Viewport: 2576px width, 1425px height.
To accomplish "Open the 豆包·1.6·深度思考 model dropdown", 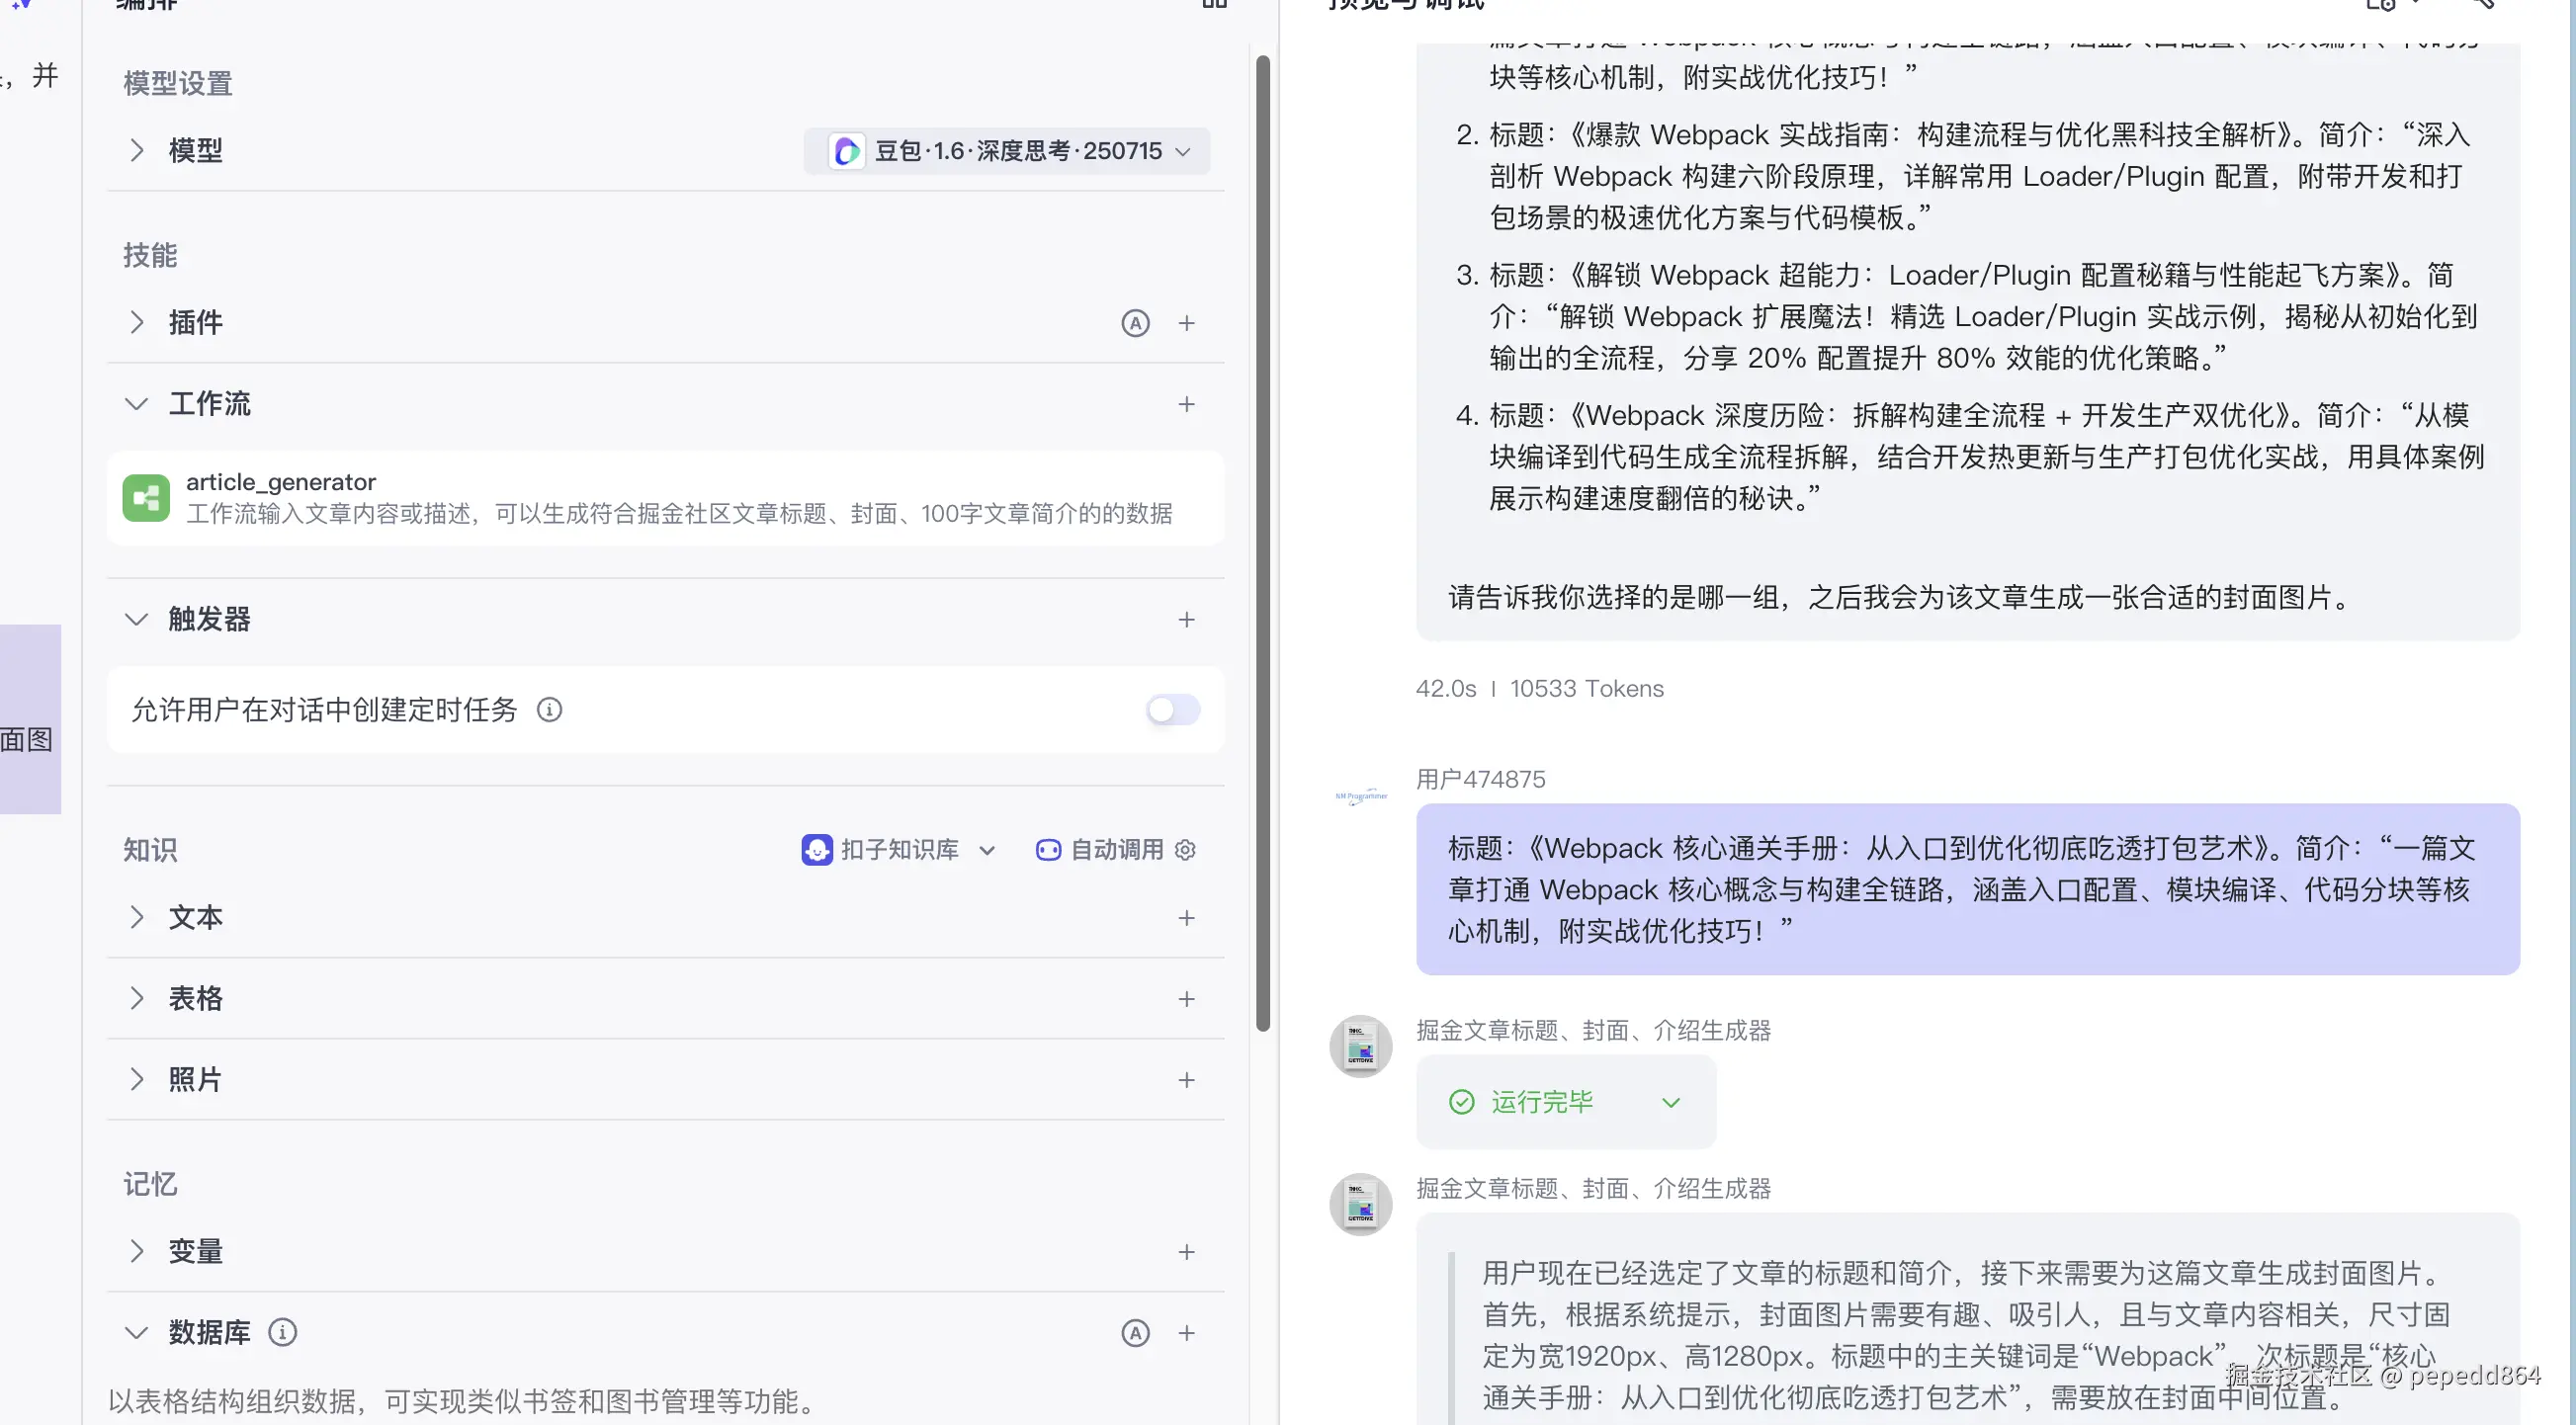I will 1007,151.
